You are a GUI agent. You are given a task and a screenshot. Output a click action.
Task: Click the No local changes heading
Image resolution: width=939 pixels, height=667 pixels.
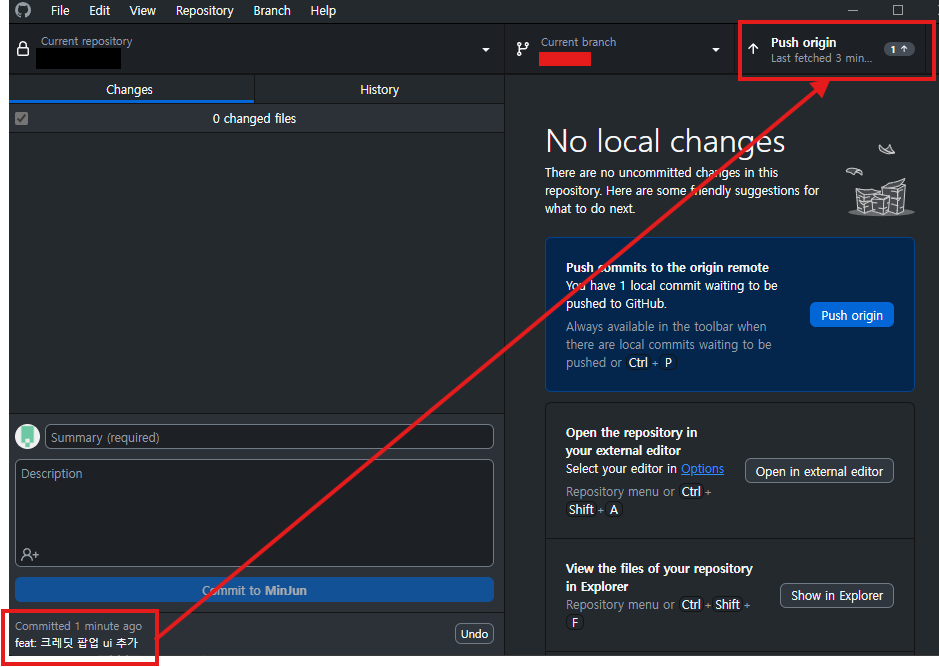pos(665,142)
